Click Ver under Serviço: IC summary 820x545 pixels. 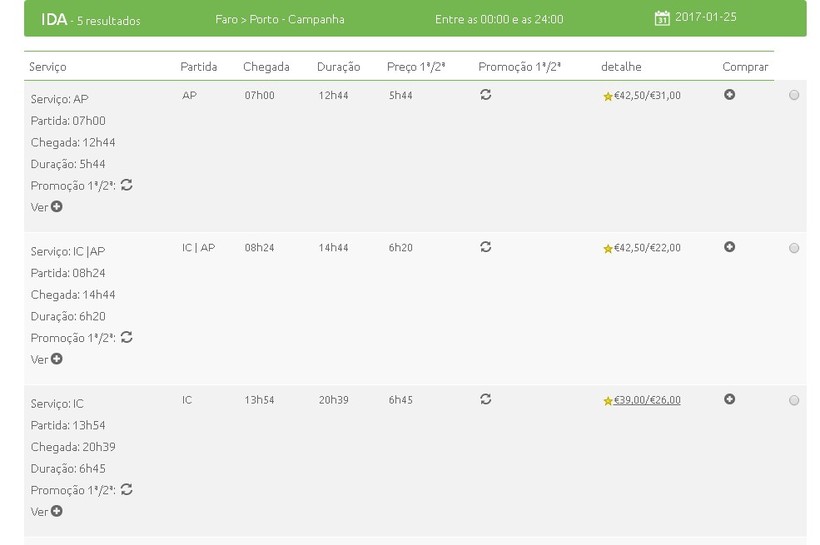pos(46,512)
